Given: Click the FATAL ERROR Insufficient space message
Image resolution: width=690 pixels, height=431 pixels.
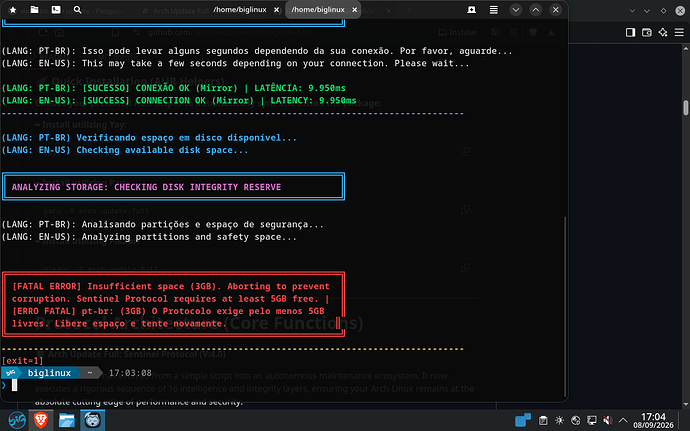Looking at the screenshot, I should [173, 305].
